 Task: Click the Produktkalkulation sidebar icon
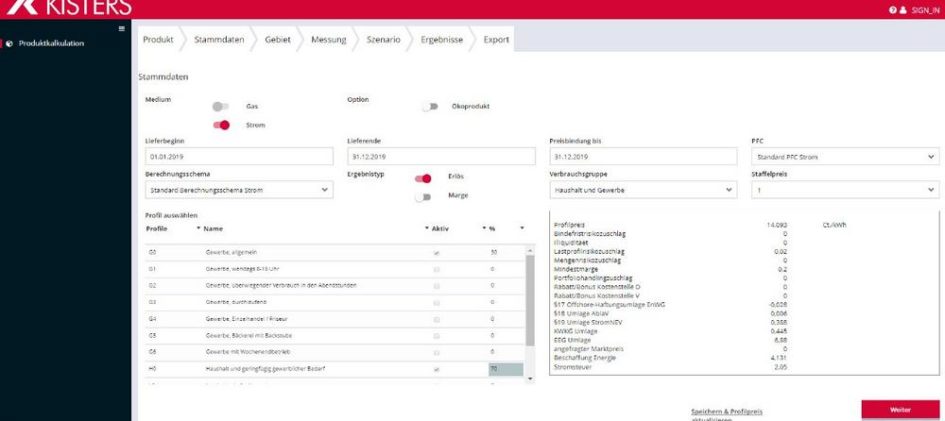click(10, 43)
